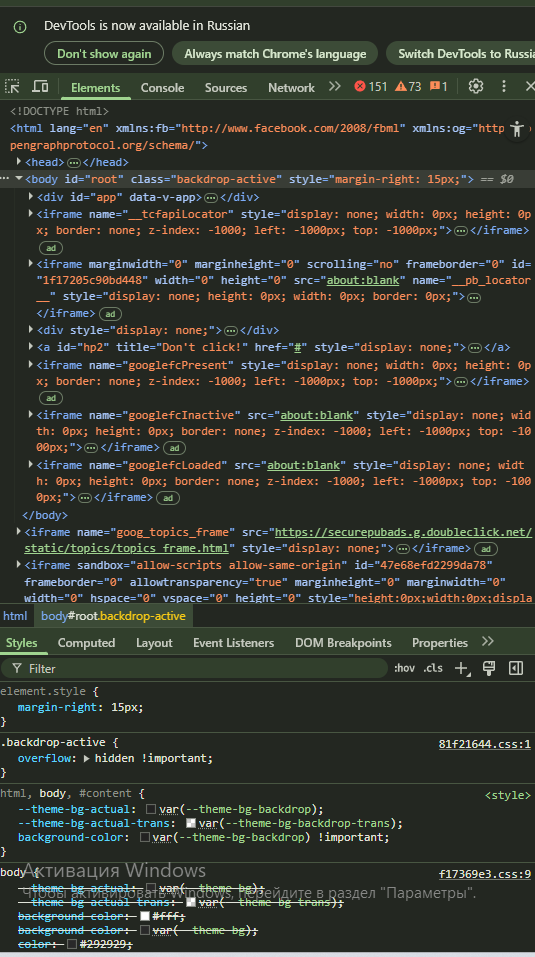
Task: Expand the iframe sandbox allow-scripts node
Action: (x=19, y=565)
